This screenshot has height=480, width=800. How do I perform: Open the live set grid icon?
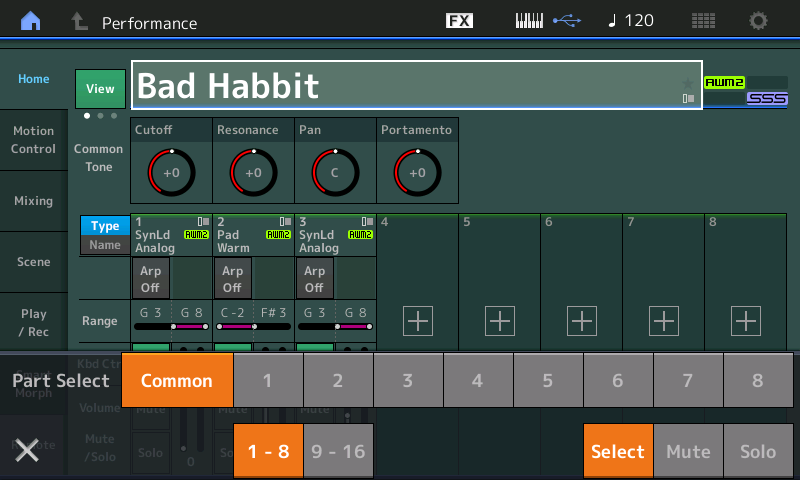[x=703, y=21]
